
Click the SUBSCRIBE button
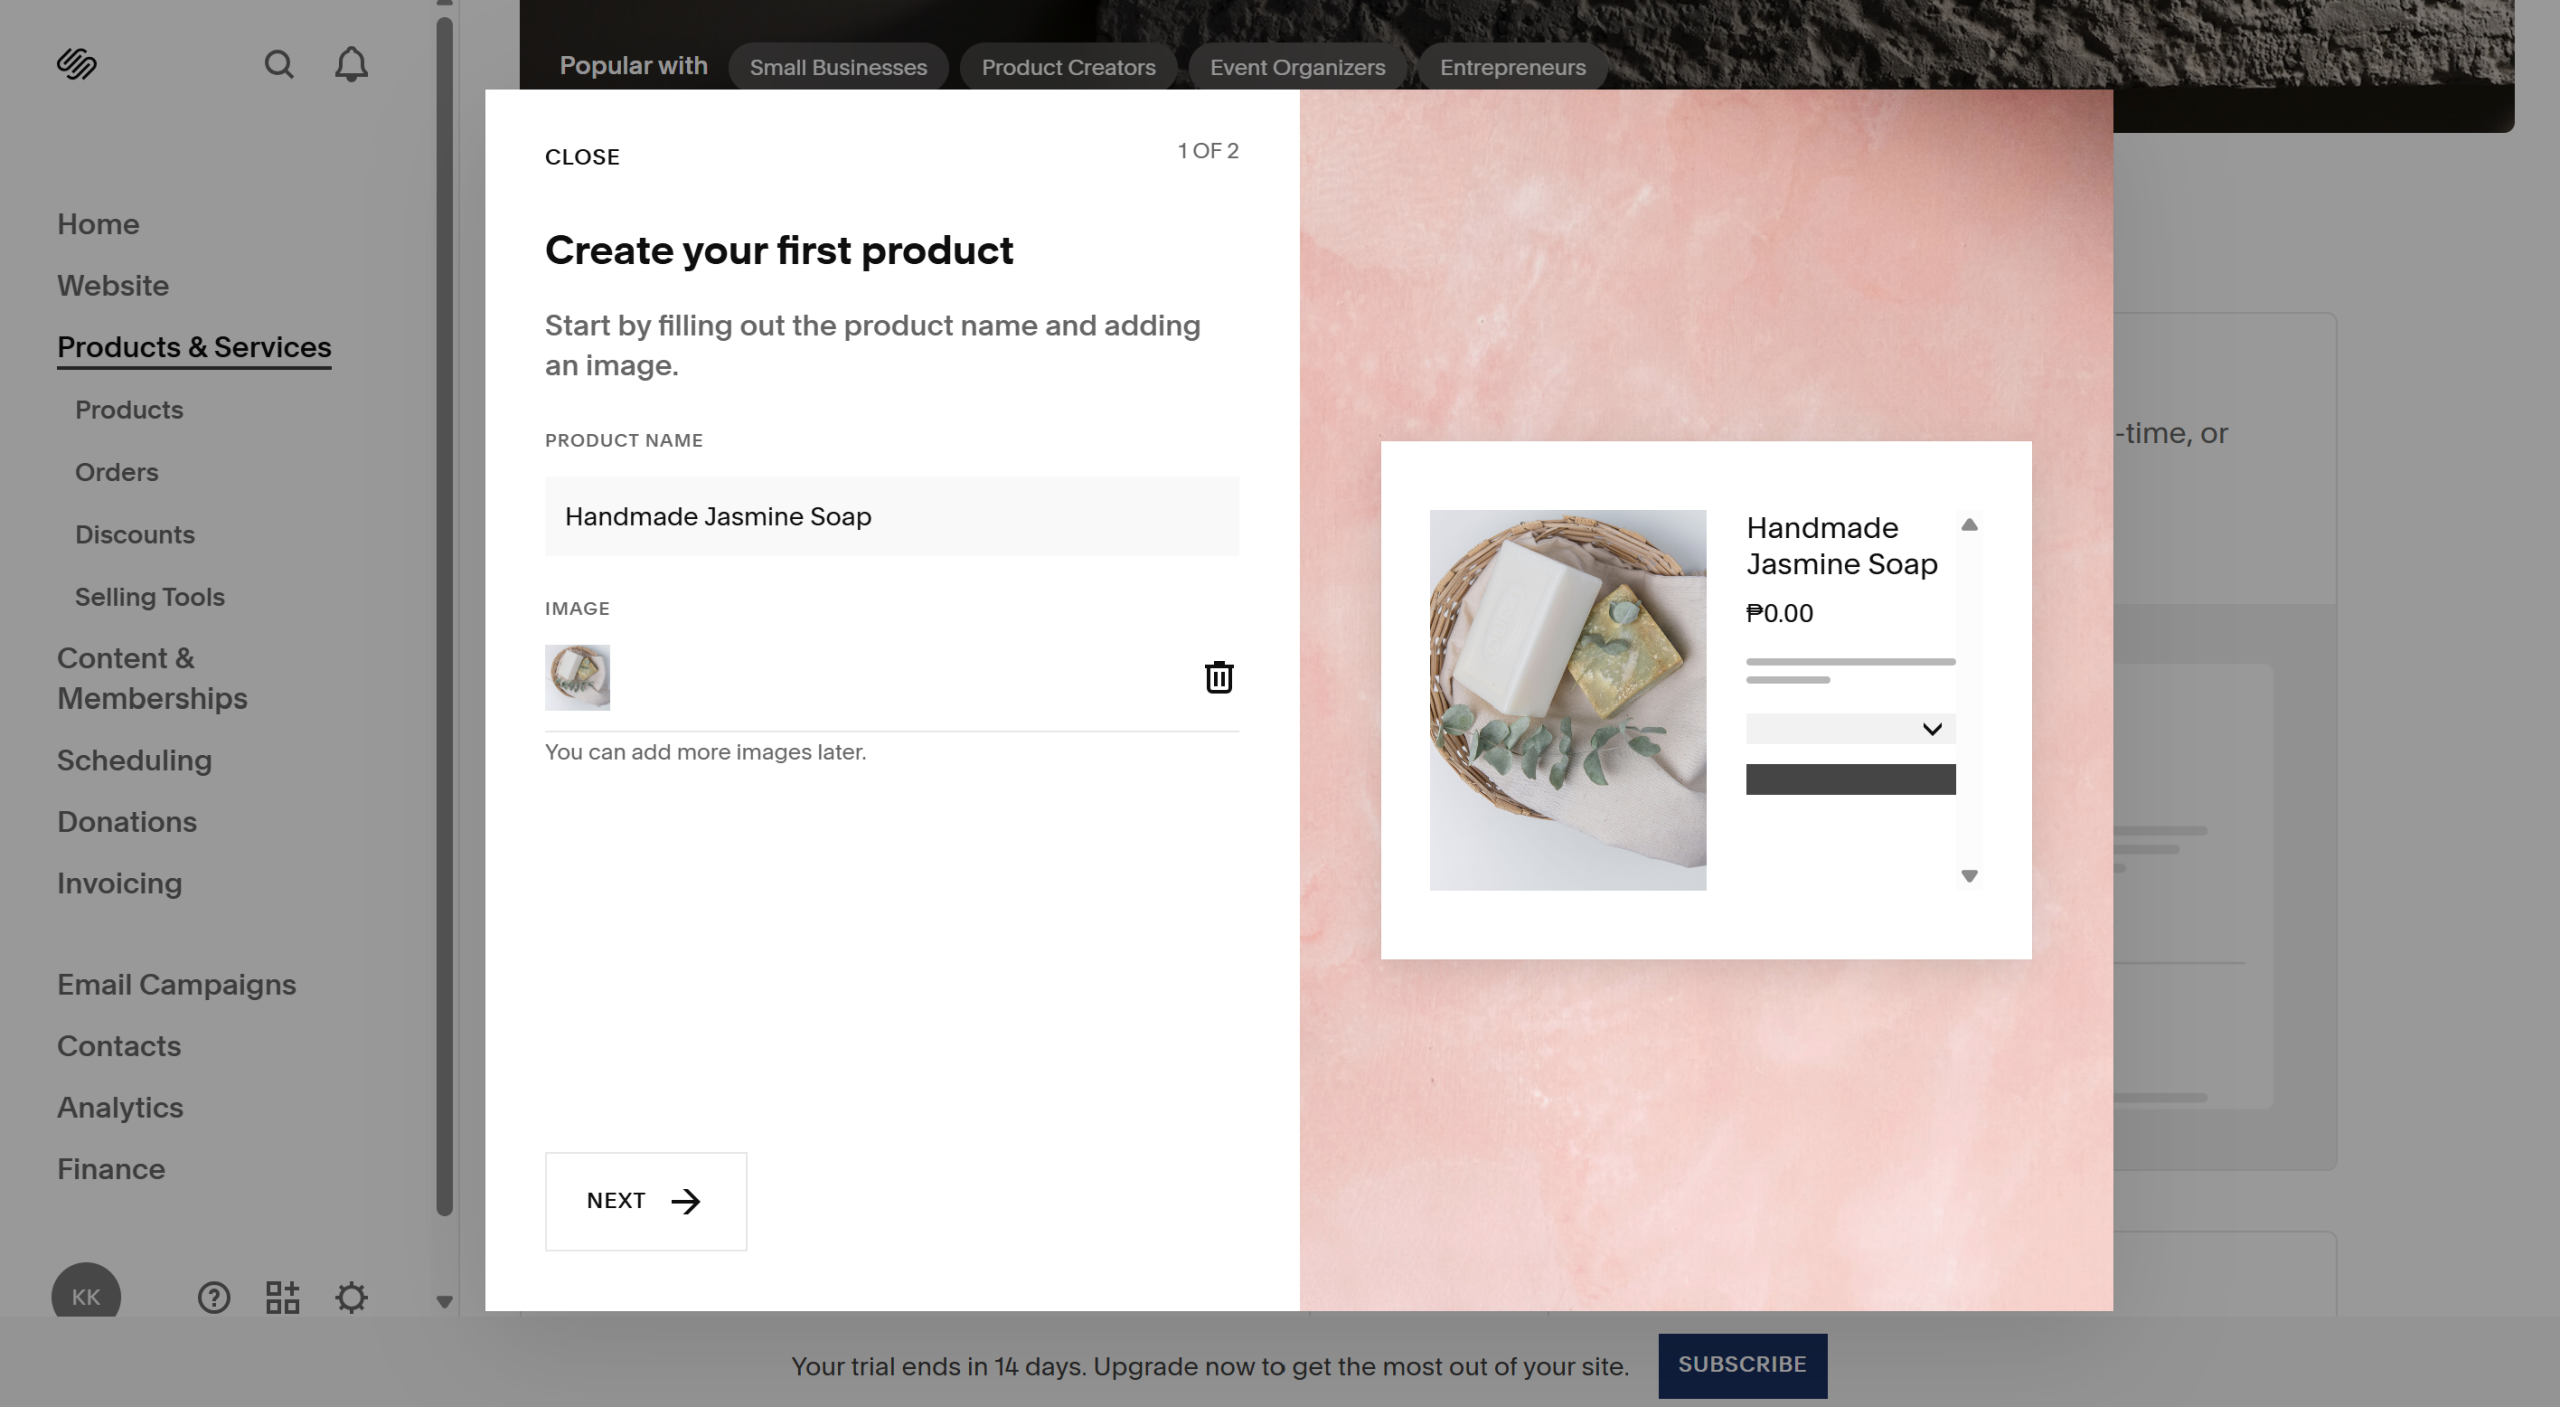point(1742,1365)
